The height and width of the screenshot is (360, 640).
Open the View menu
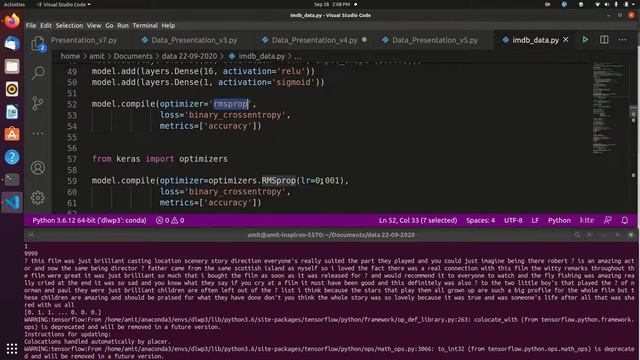94,25
